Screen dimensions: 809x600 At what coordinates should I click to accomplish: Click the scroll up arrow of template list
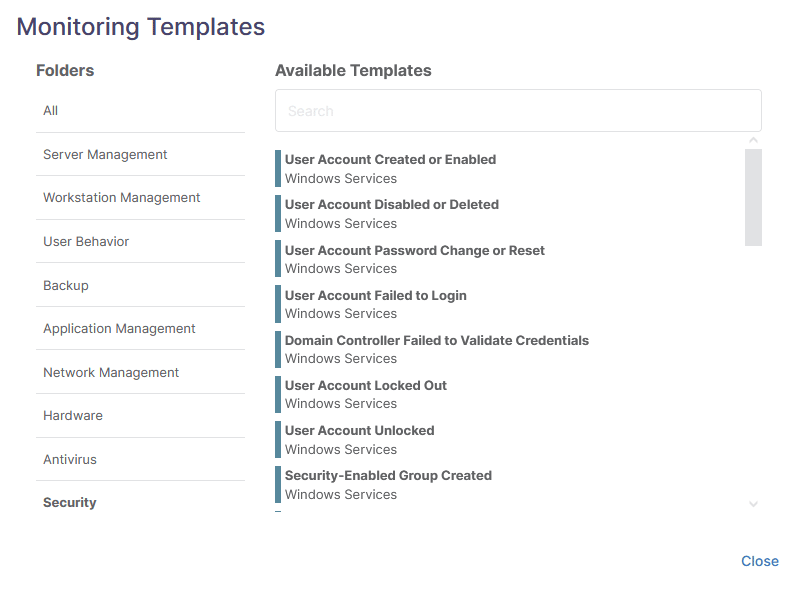[753, 140]
